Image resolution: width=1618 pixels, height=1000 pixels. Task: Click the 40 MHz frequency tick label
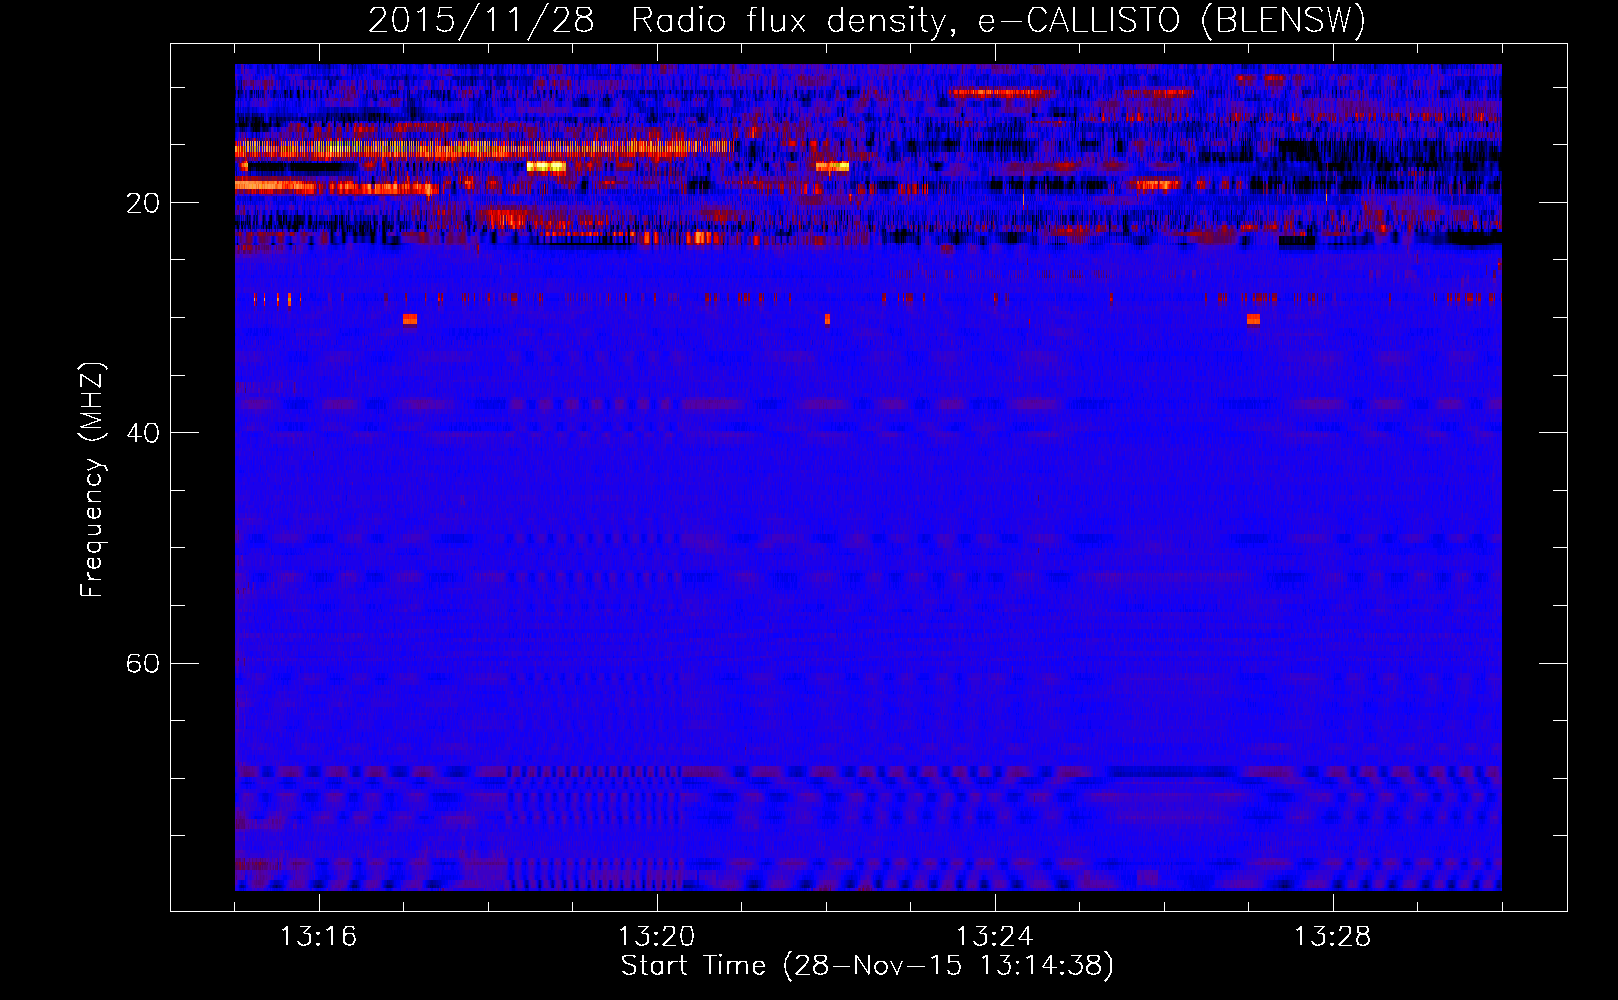142,433
